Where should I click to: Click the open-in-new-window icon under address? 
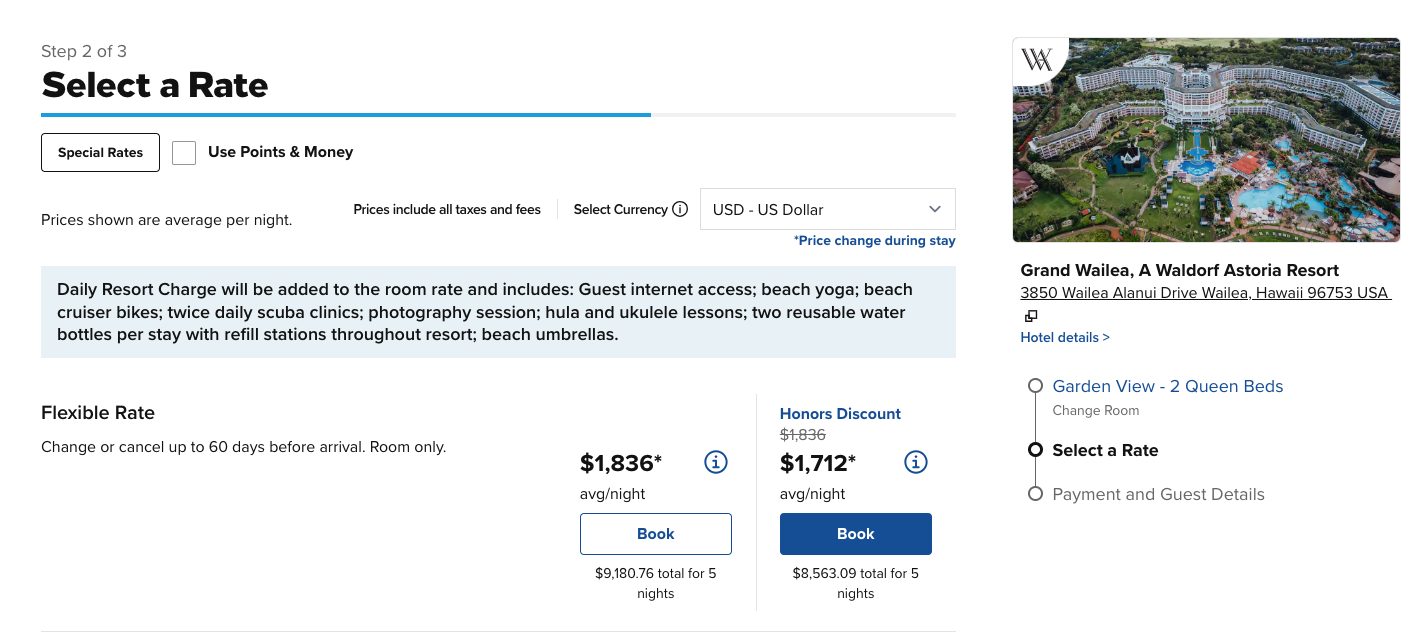pyautogui.click(x=1031, y=316)
